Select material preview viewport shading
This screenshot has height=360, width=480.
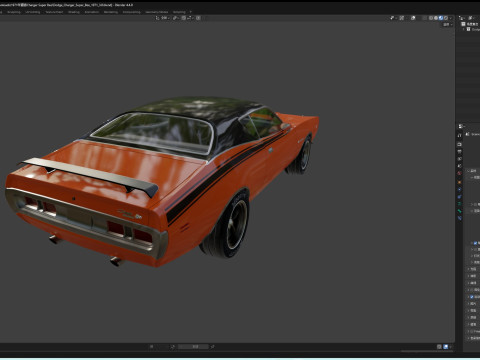[441, 18]
